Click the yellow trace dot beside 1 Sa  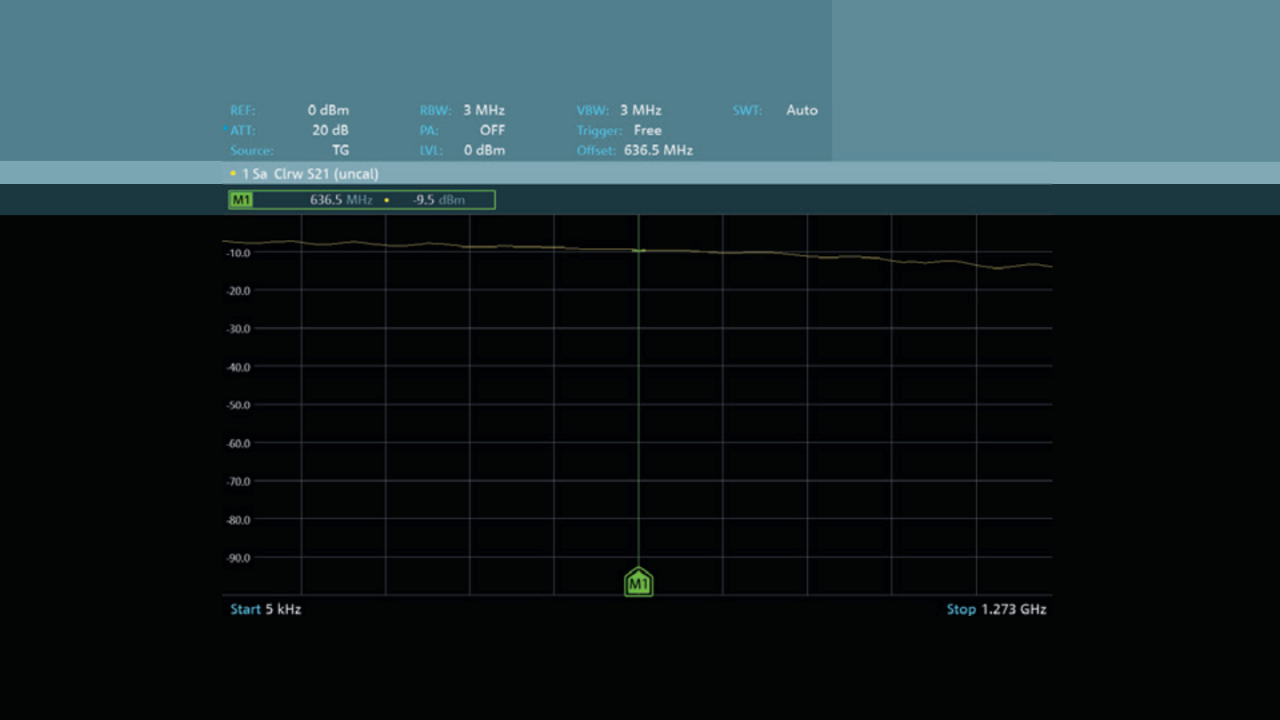coord(233,174)
